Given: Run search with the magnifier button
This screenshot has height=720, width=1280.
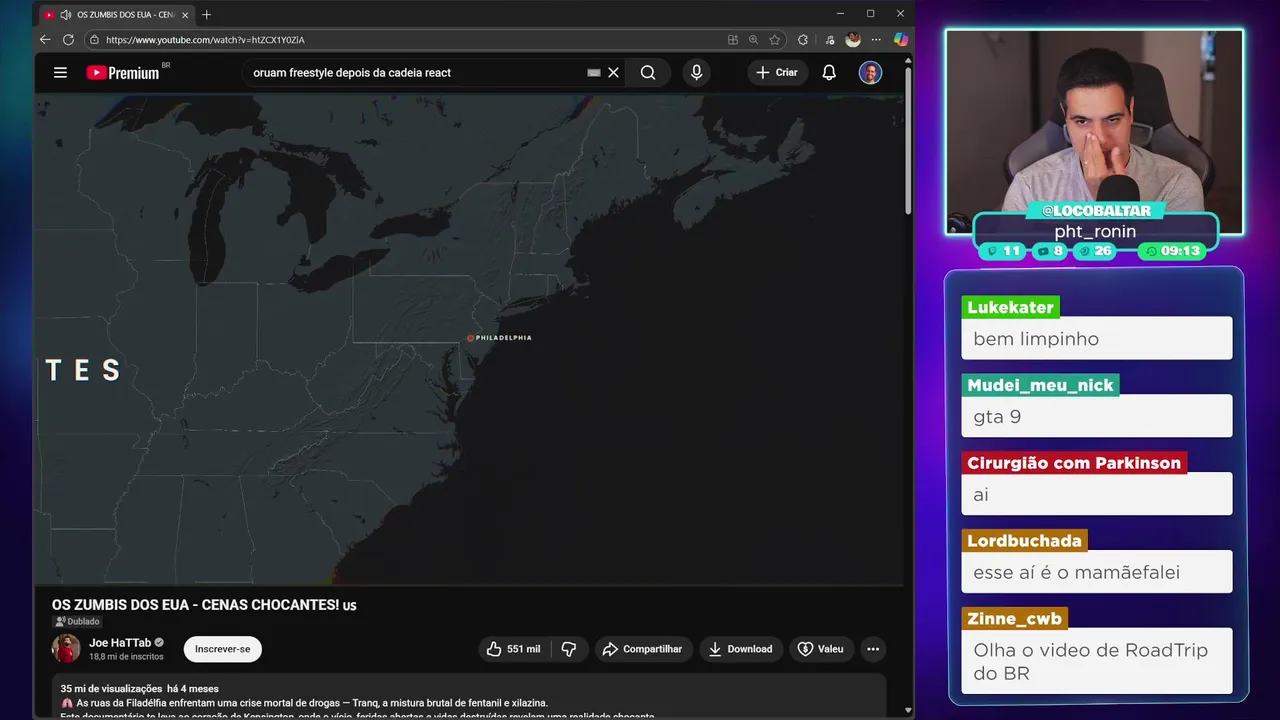Looking at the screenshot, I should (648, 73).
